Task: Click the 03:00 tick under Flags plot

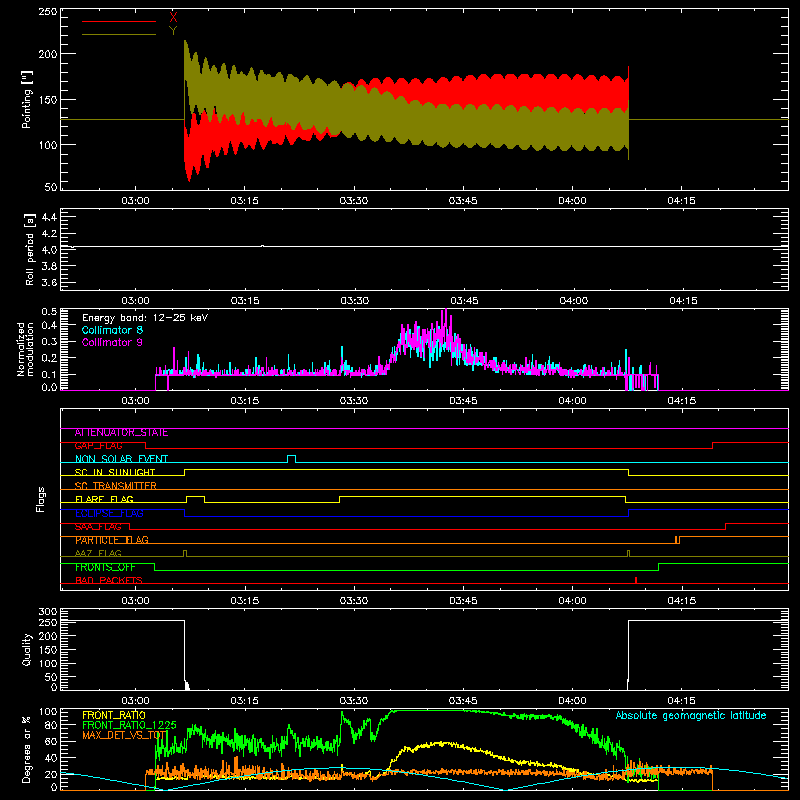Action: pos(135,601)
